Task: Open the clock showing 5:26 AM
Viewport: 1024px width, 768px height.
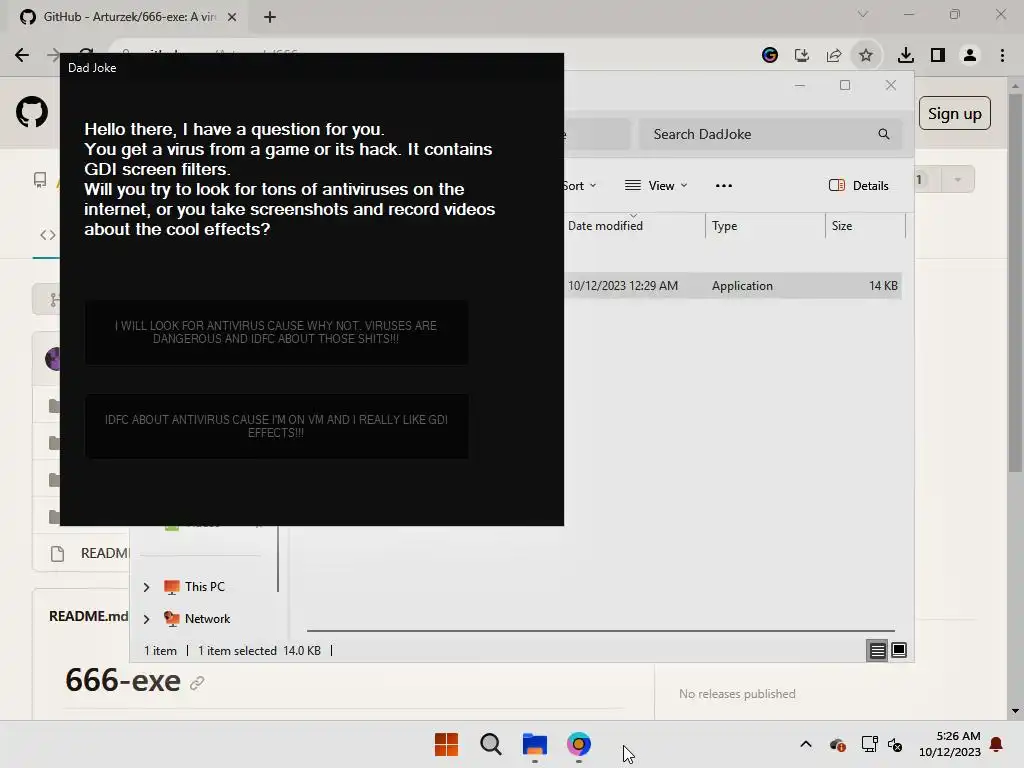Action: (x=950, y=744)
